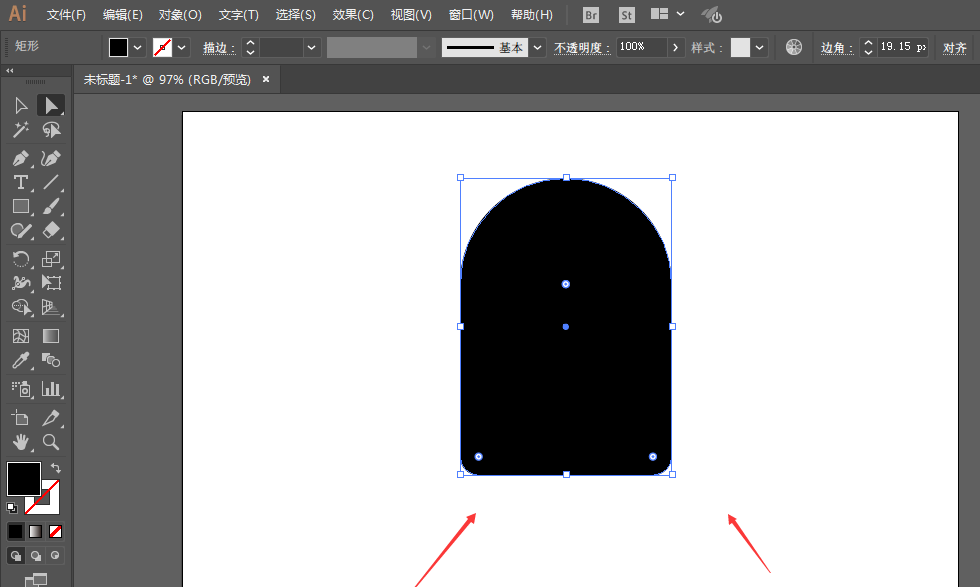
Task: Set paint mode to Gradient
Action: [36, 531]
